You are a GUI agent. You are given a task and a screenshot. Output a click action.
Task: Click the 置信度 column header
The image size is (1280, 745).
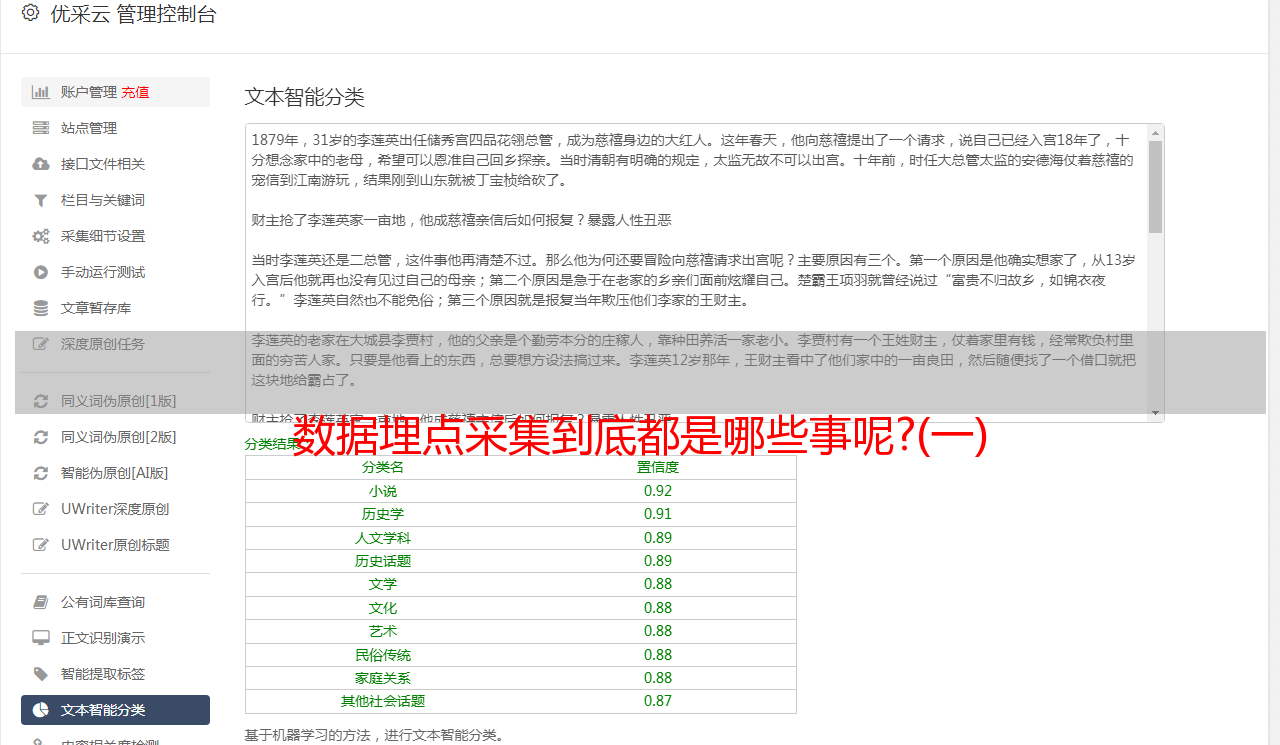[x=658, y=467]
